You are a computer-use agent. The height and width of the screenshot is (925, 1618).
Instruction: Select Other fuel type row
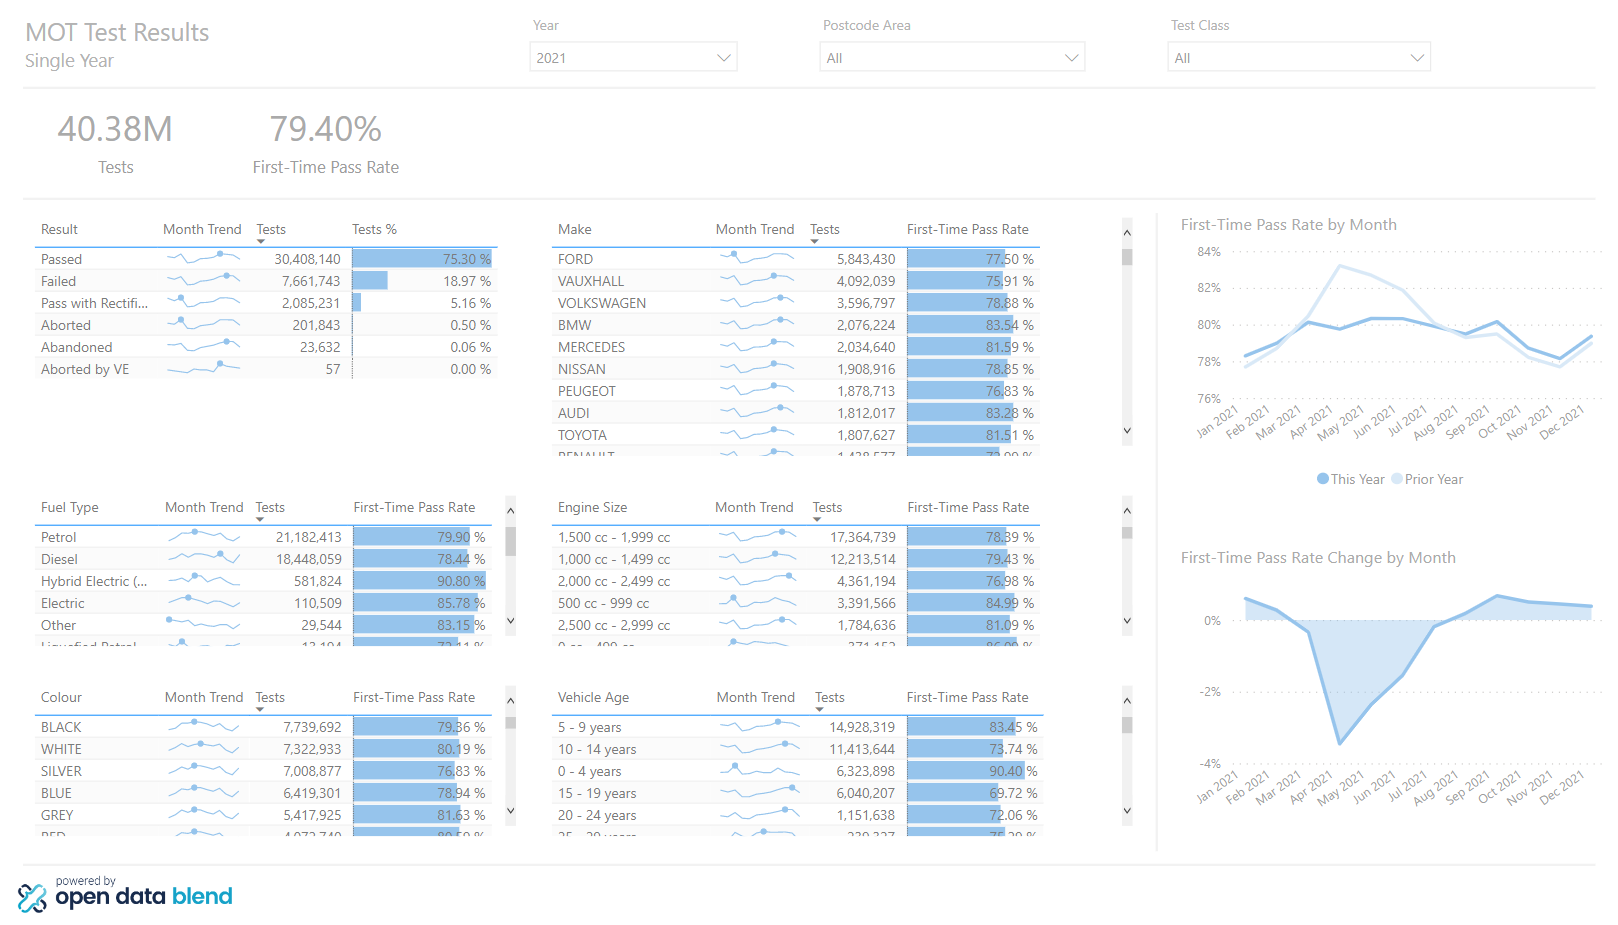tap(262, 625)
